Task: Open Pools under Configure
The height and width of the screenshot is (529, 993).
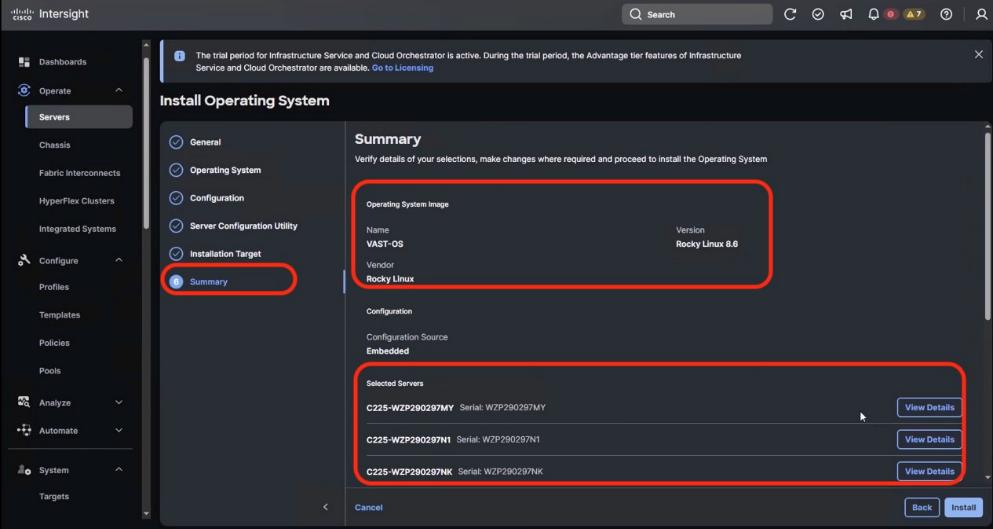Action: click(x=50, y=371)
